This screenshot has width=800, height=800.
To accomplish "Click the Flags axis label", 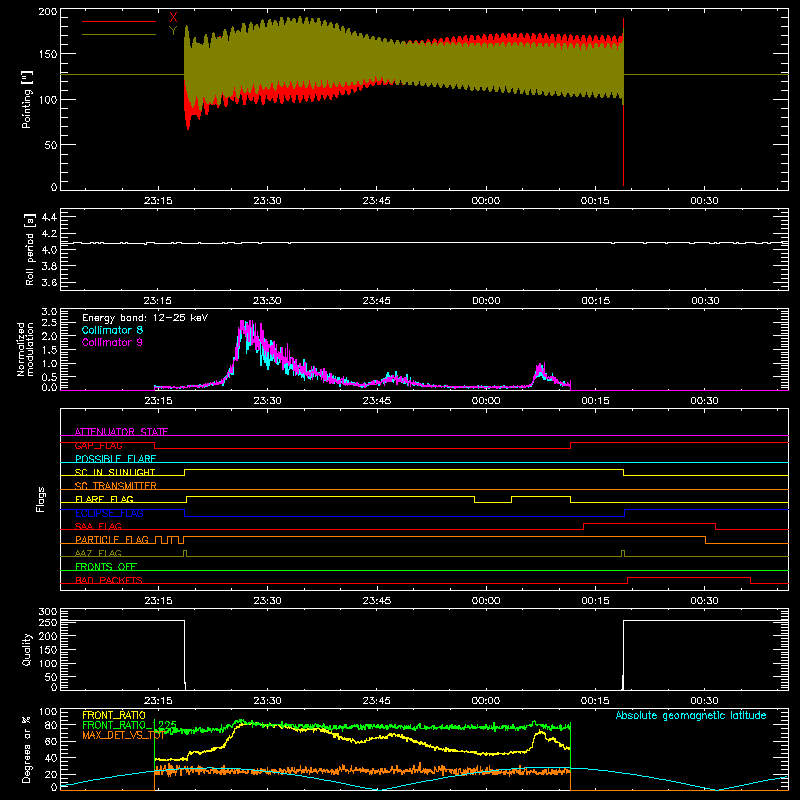I will click(x=40, y=499).
